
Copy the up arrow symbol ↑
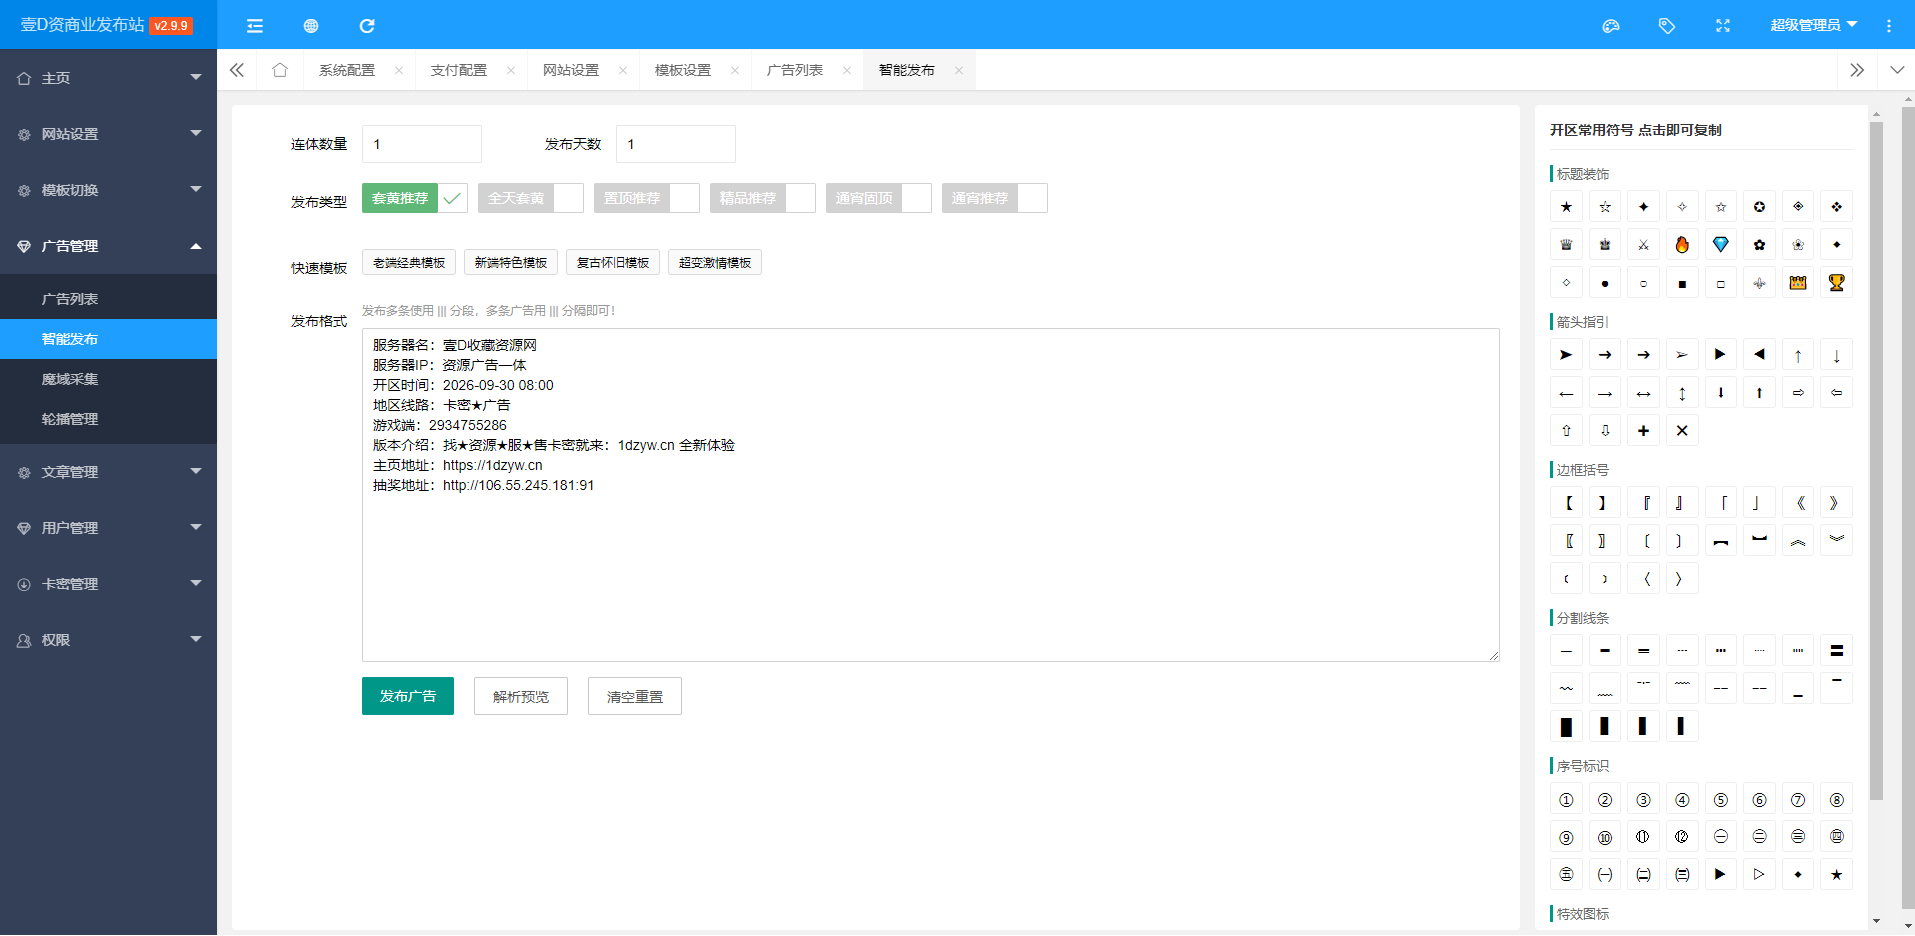click(1798, 355)
